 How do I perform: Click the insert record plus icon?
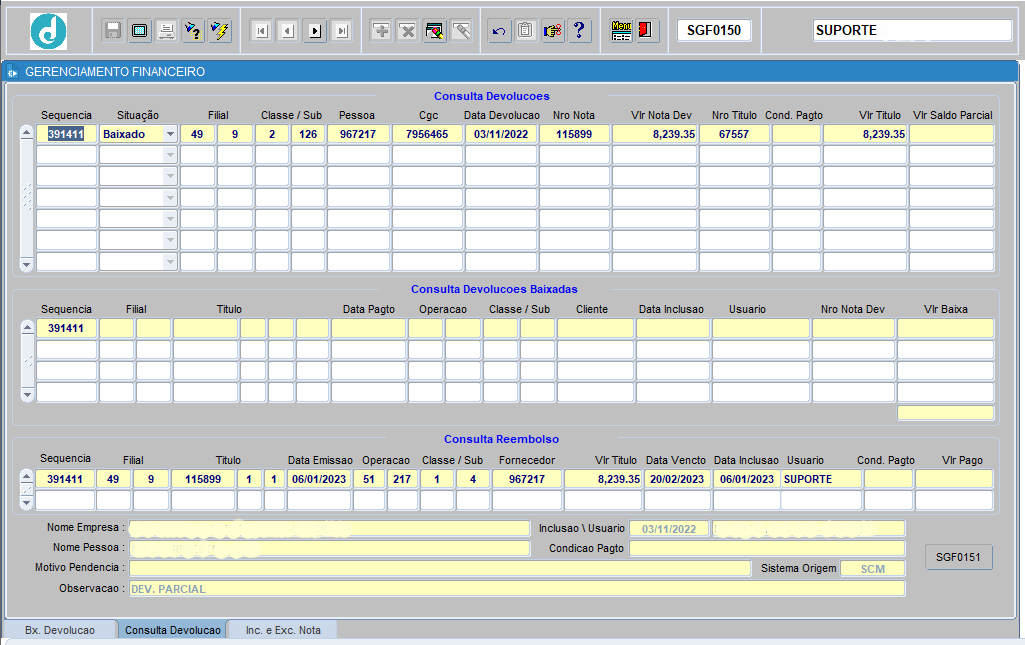tap(381, 31)
